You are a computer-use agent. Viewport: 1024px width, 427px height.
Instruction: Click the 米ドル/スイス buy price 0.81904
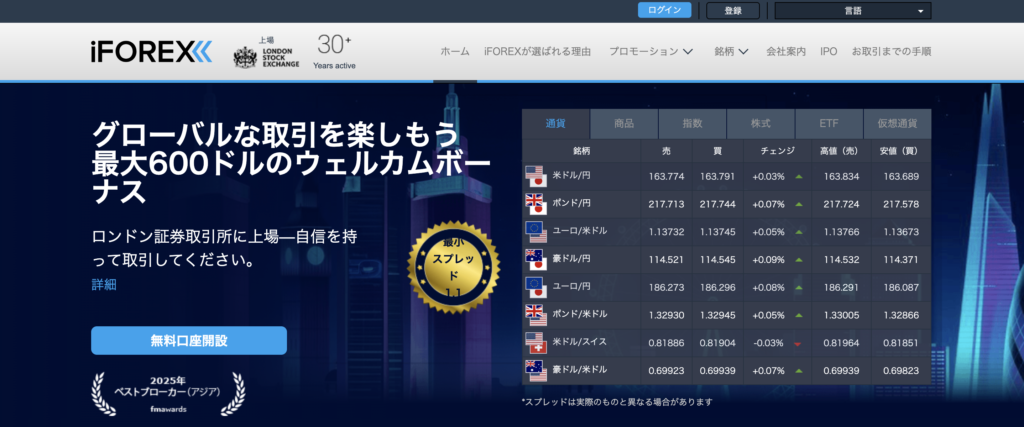(718, 343)
